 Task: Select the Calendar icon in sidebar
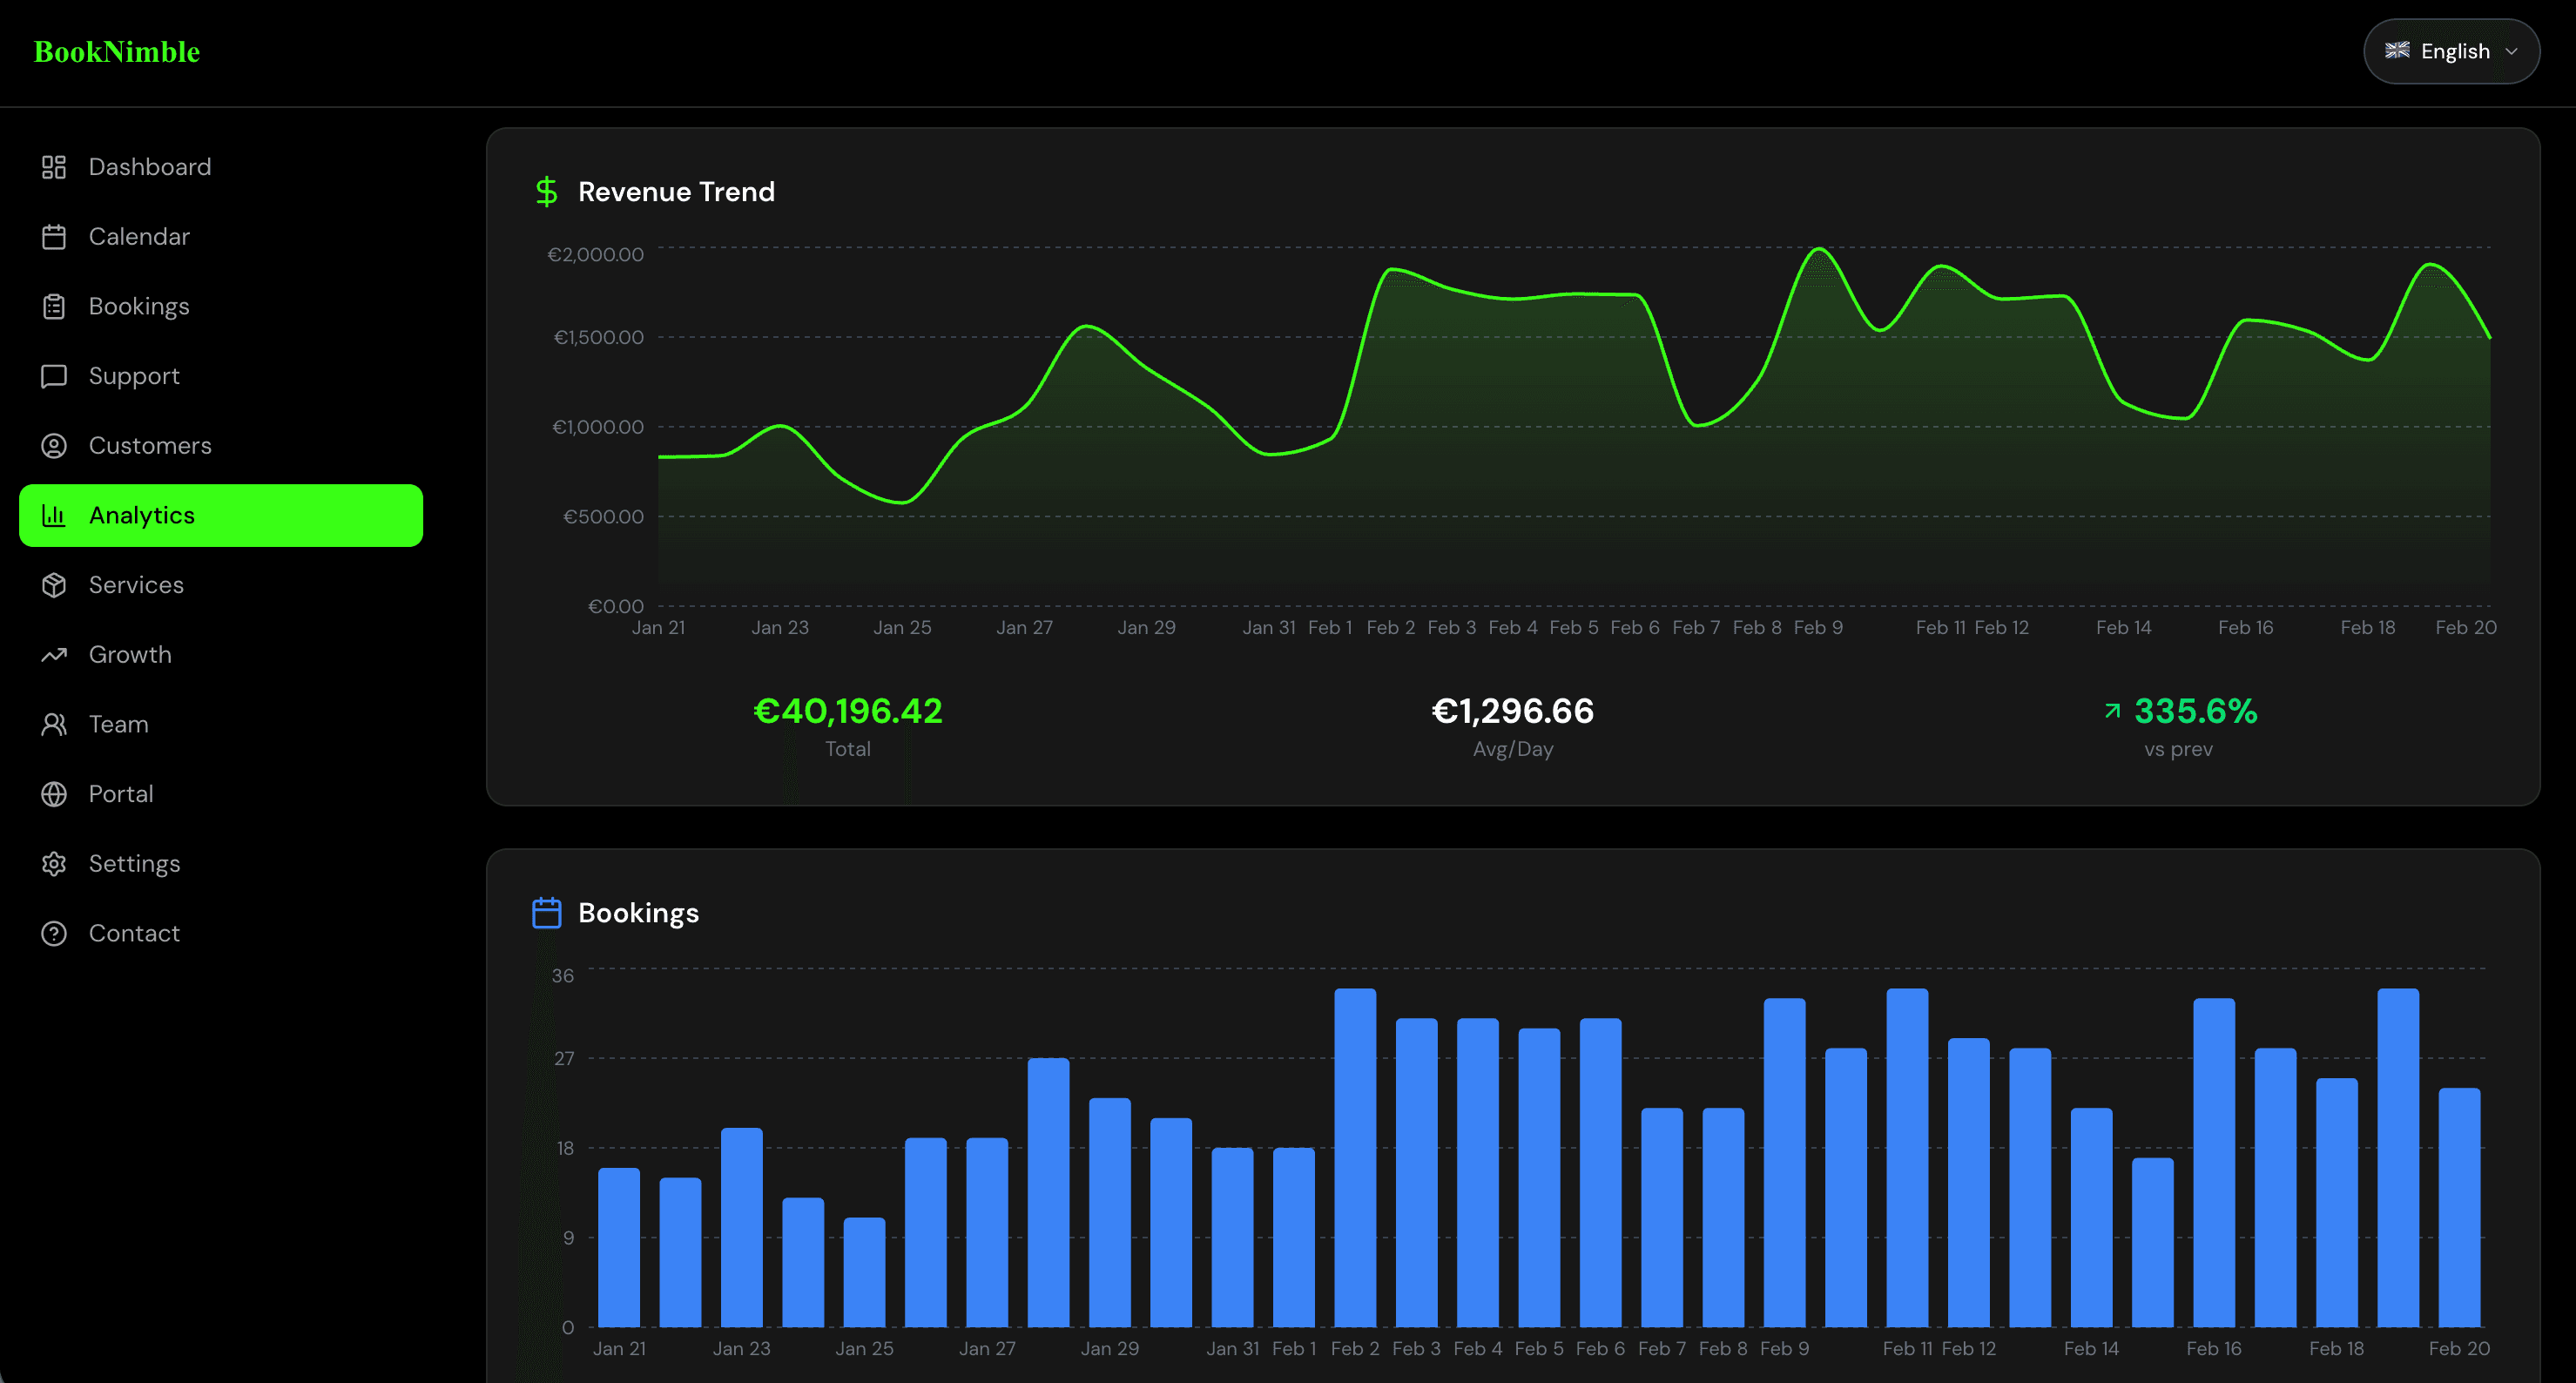54,236
